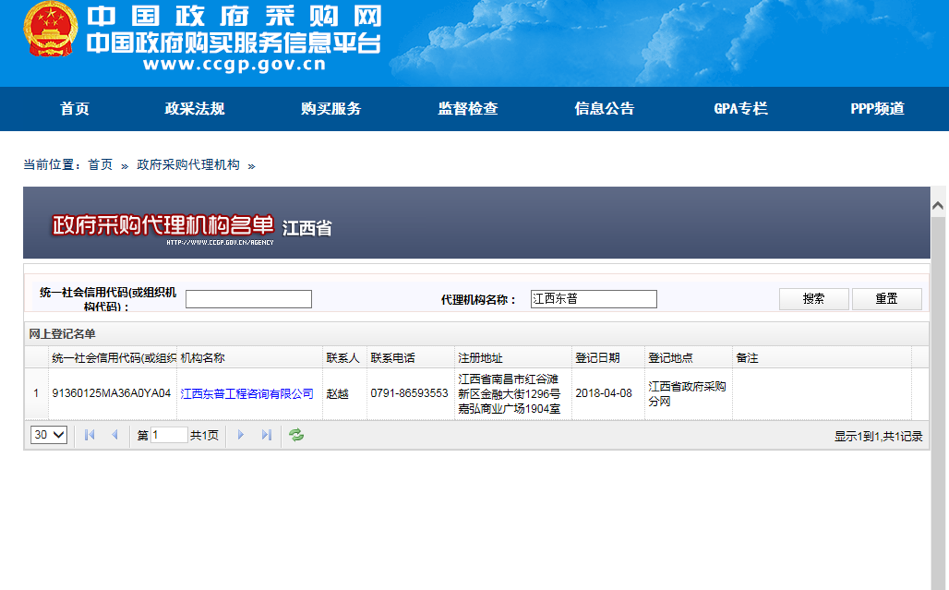Viewport: 949px width, 590px height.
Task: Open 政采法规 navigation menu
Action: pyautogui.click(x=194, y=109)
